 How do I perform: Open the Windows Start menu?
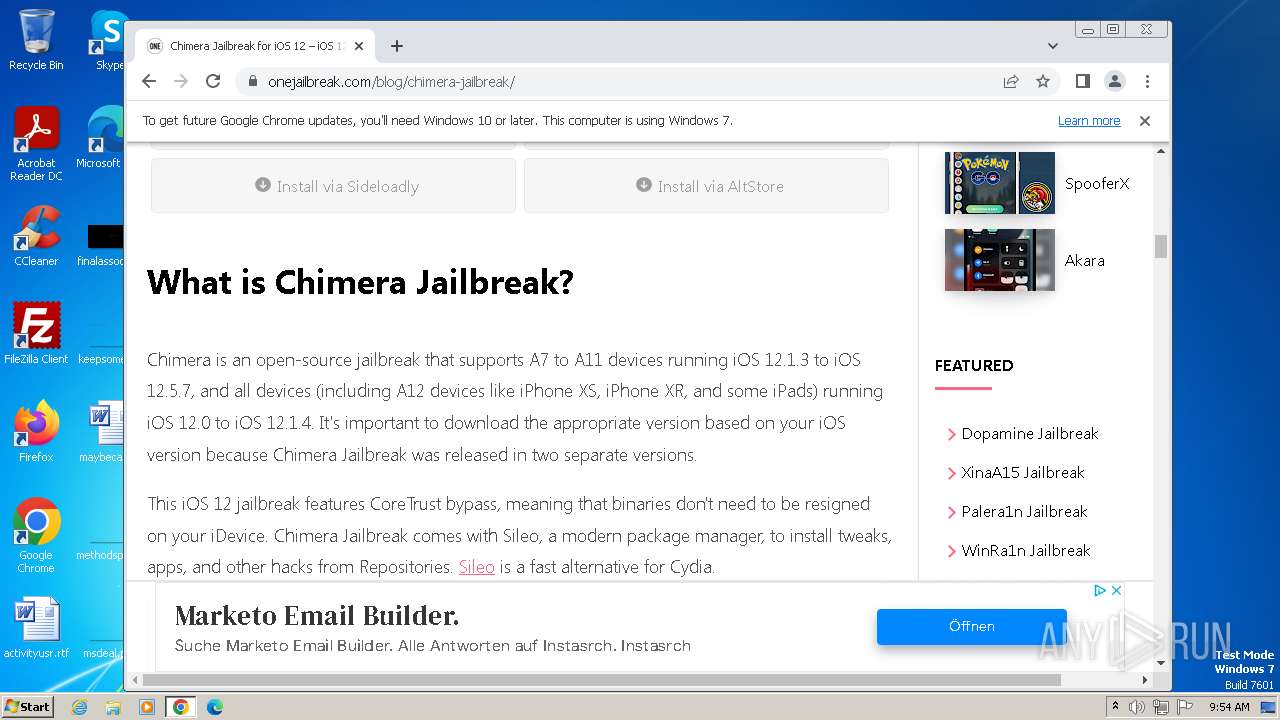[27, 706]
